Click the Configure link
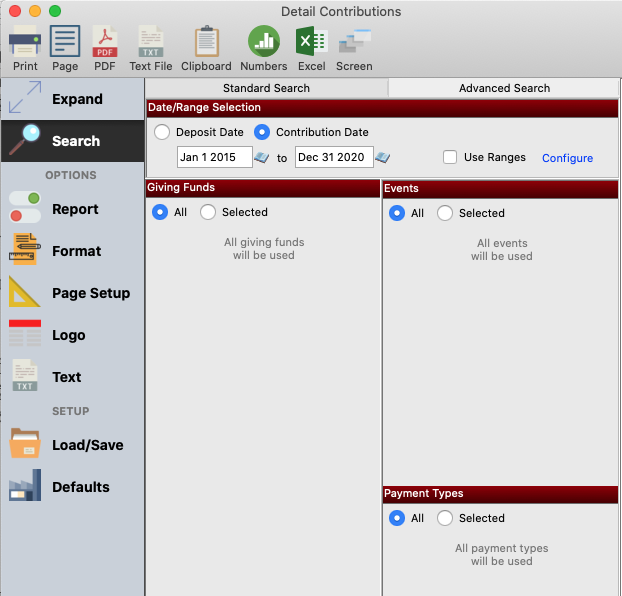622x596 pixels. (567, 158)
